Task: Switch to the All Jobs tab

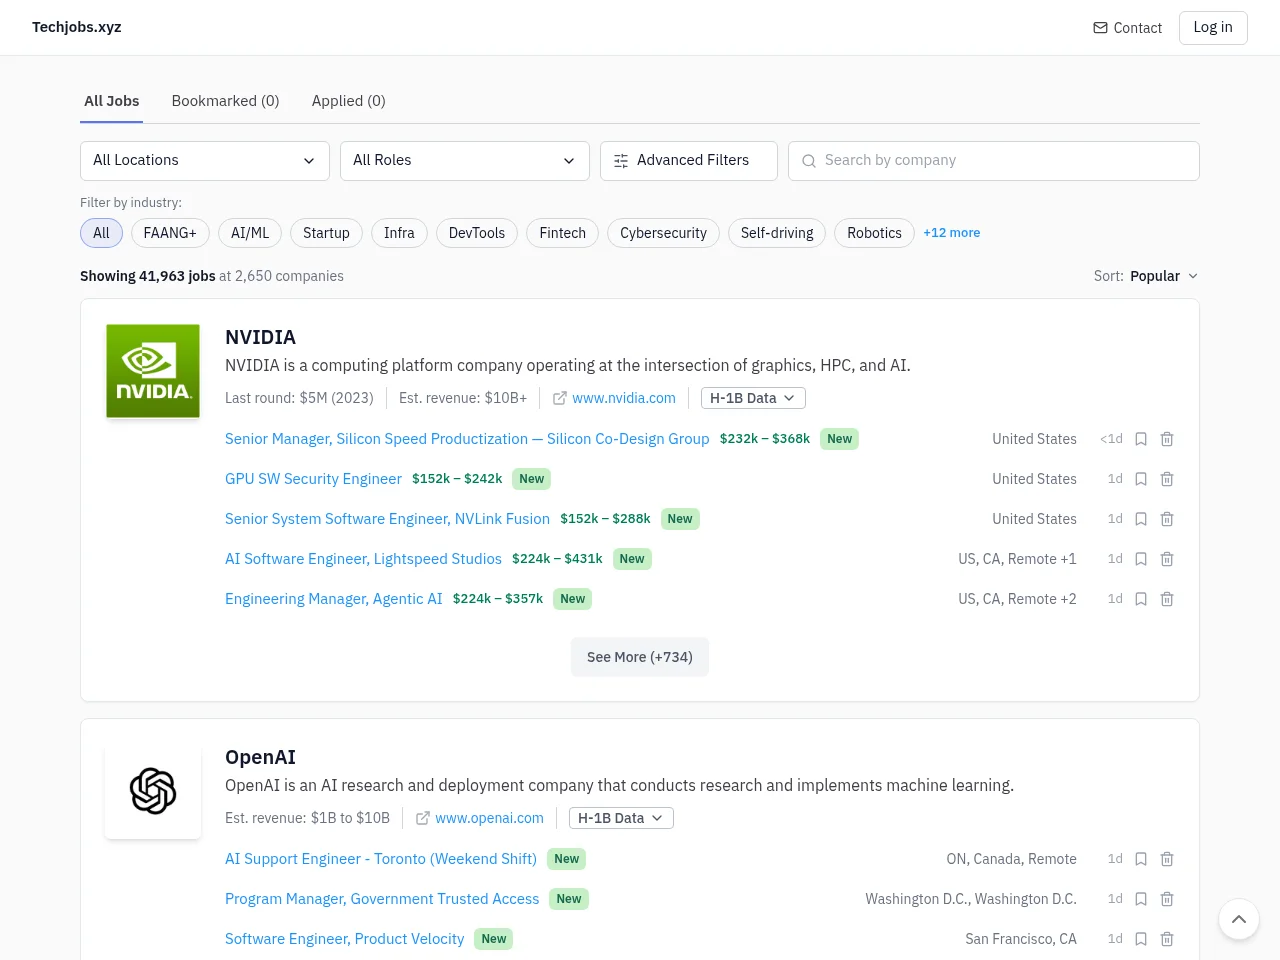Action: pos(112,101)
